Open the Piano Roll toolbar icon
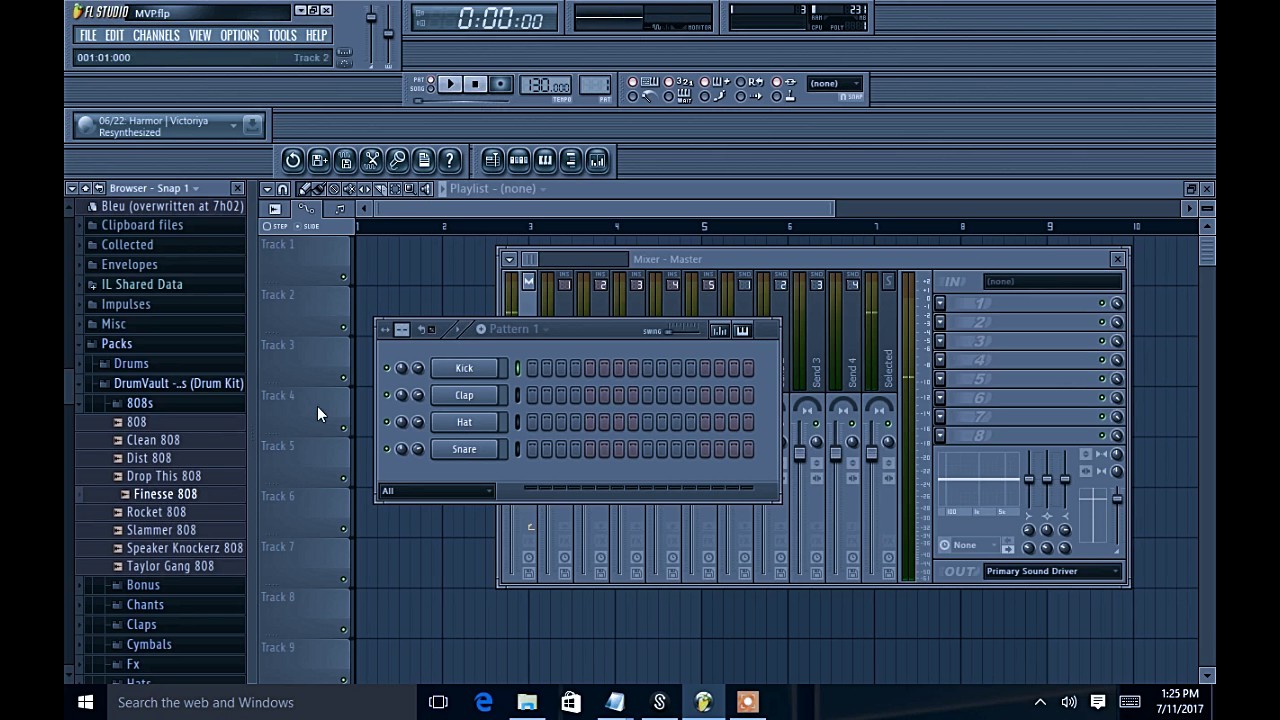Image resolution: width=1280 pixels, height=720 pixels. pyautogui.click(x=545, y=160)
